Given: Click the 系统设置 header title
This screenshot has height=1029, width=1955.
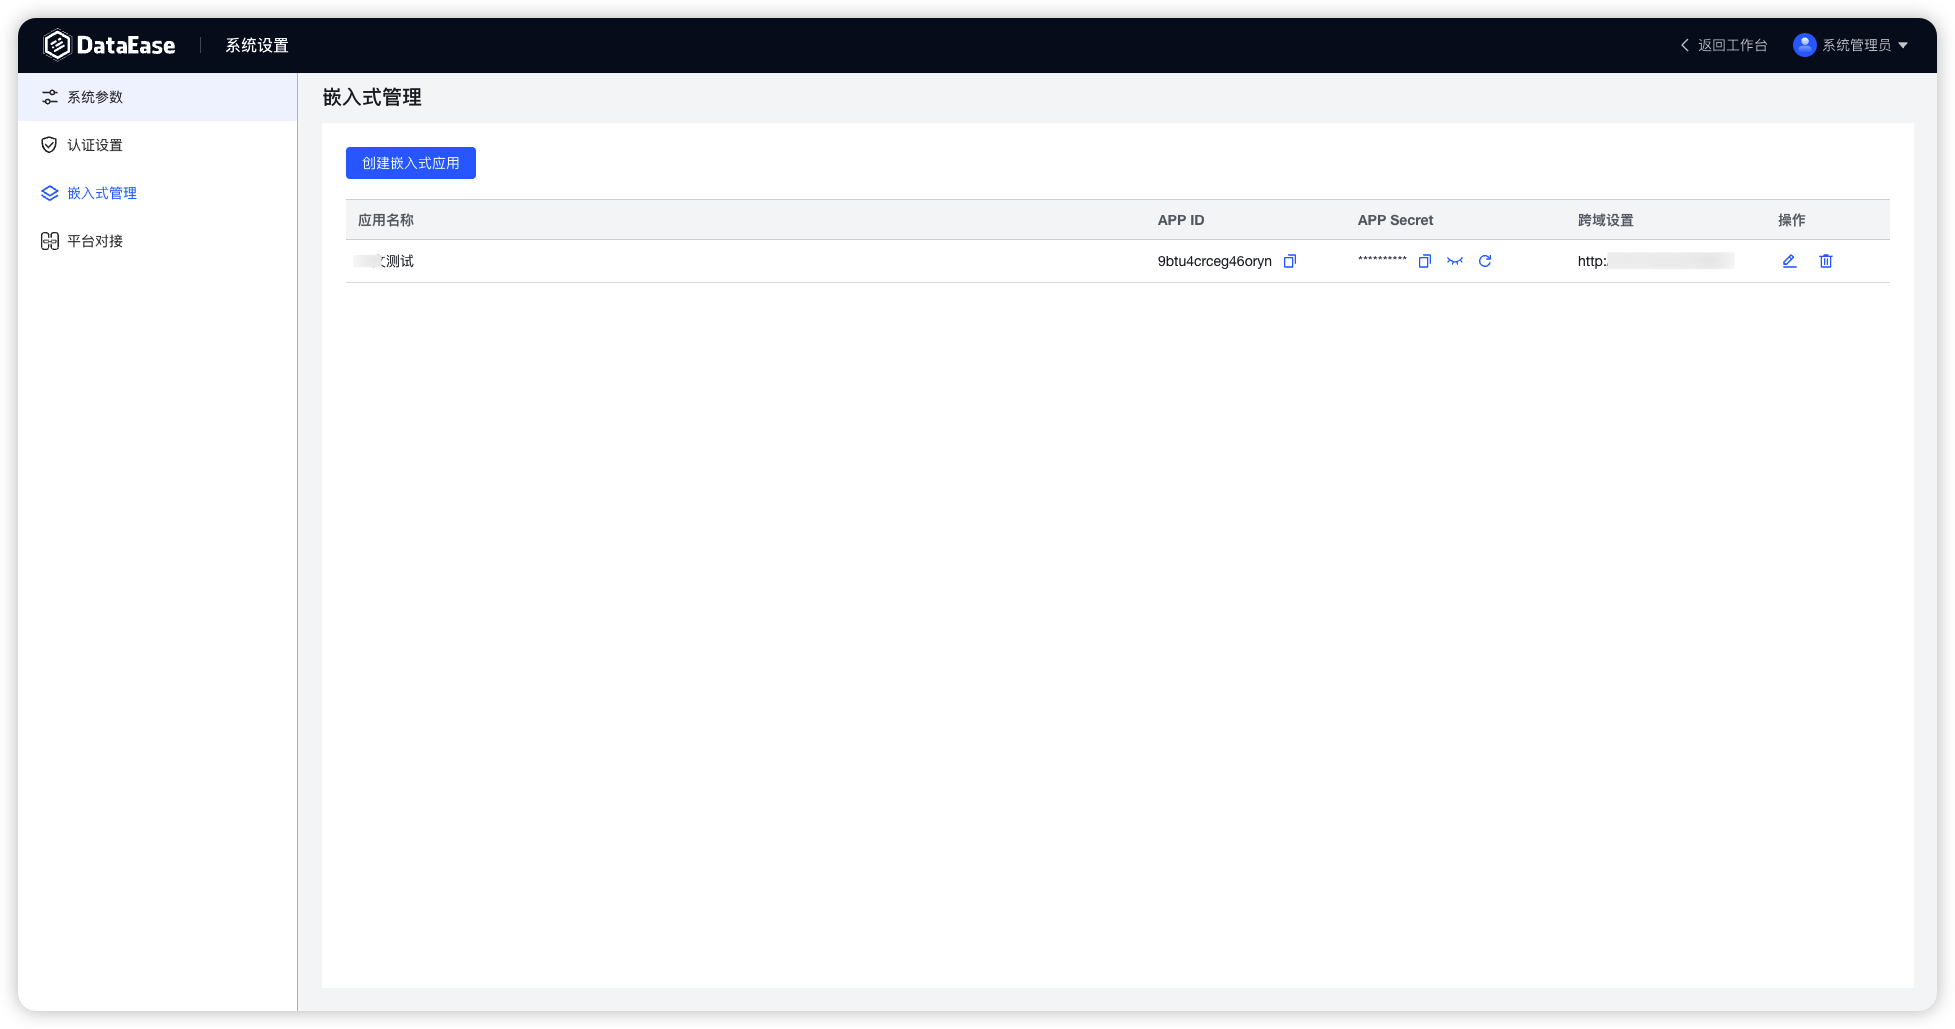Looking at the screenshot, I should click(x=257, y=45).
